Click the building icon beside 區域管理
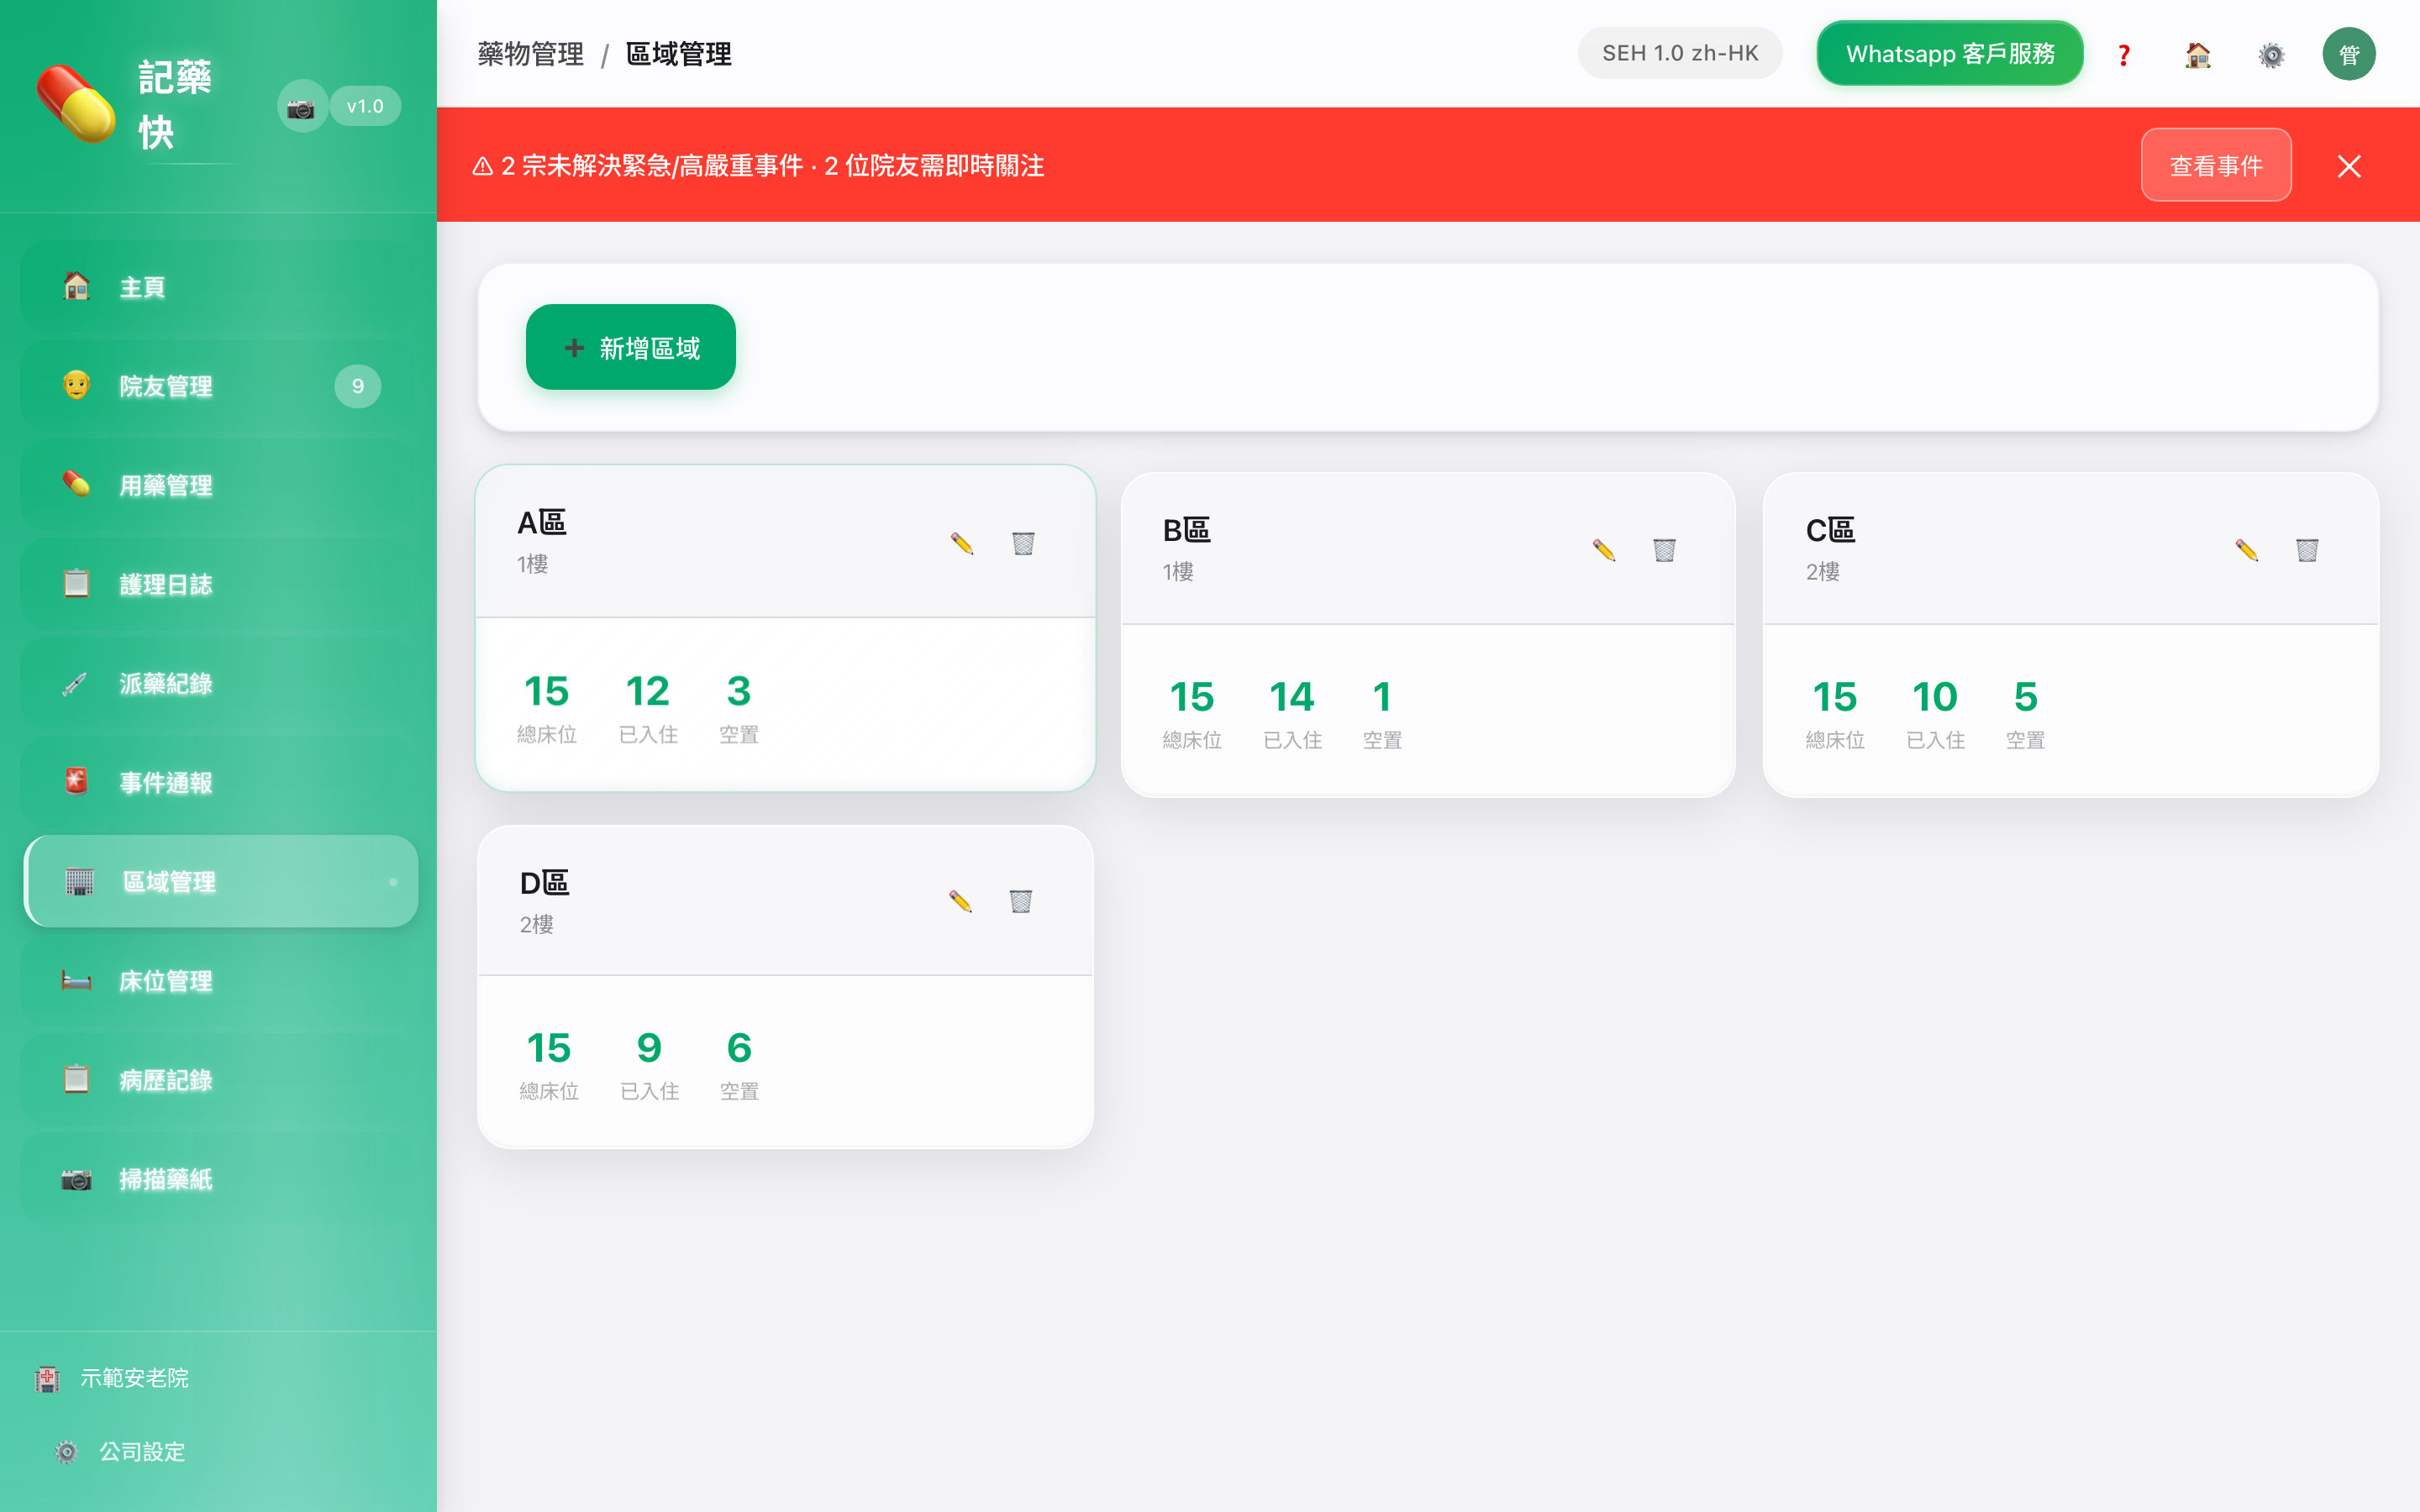 click(x=80, y=881)
